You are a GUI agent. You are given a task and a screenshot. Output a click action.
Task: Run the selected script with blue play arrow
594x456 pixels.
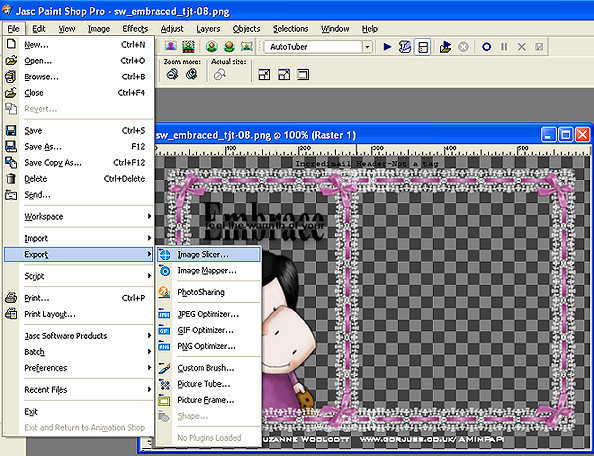tap(387, 47)
